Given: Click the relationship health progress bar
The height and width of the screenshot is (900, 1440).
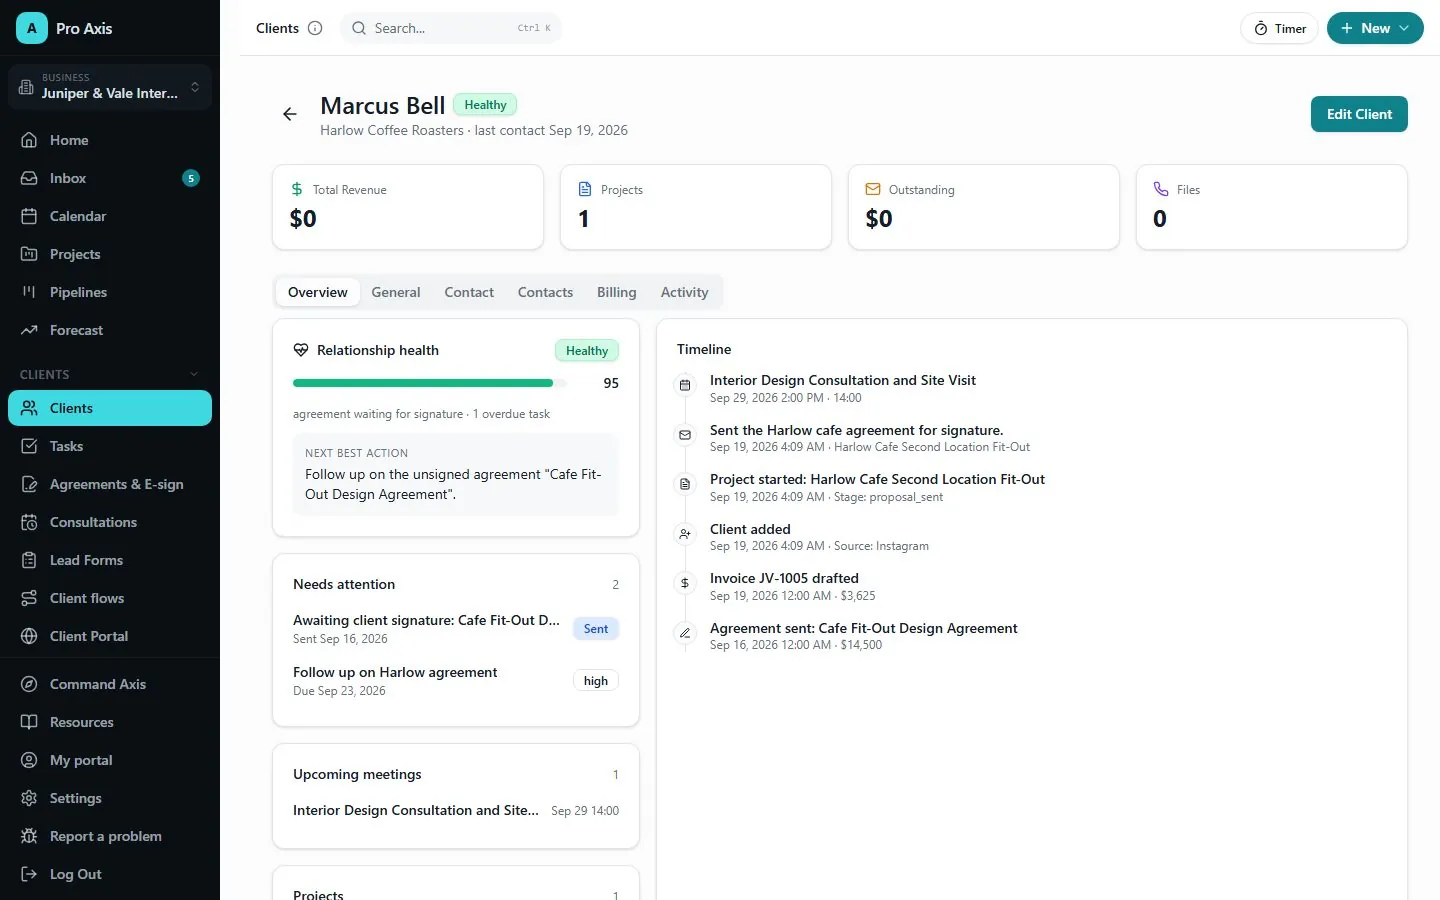Looking at the screenshot, I should (x=430, y=383).
